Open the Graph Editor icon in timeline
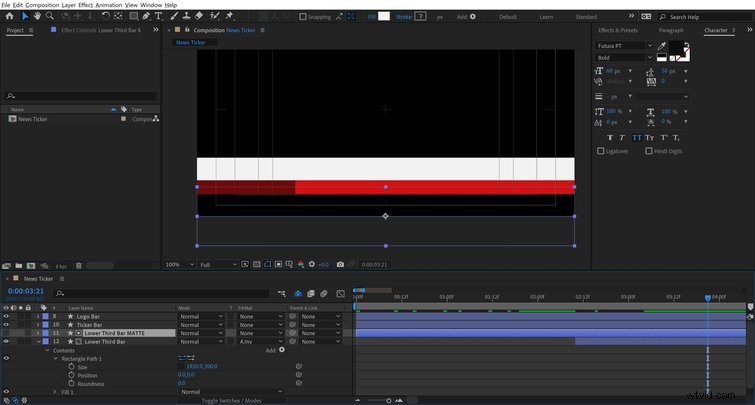This screenshot has height=405, width=755. [340, 293]
